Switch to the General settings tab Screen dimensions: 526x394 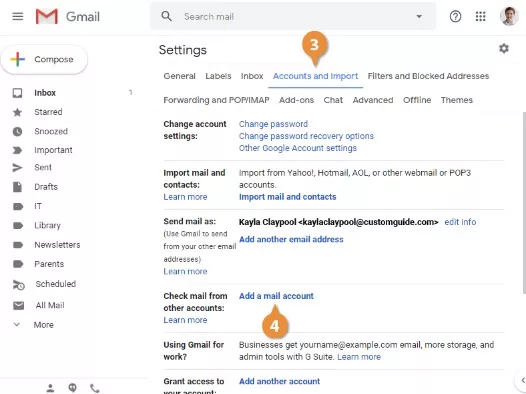pos(179,76)
